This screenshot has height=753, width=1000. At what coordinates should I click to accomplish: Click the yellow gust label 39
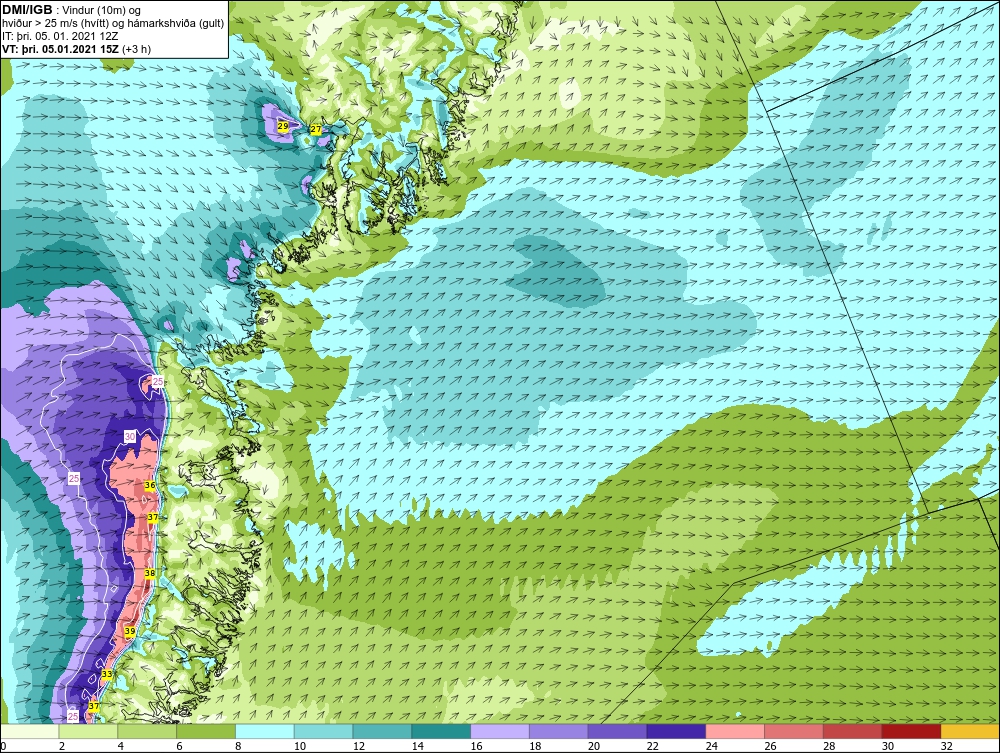coord(129,631)
